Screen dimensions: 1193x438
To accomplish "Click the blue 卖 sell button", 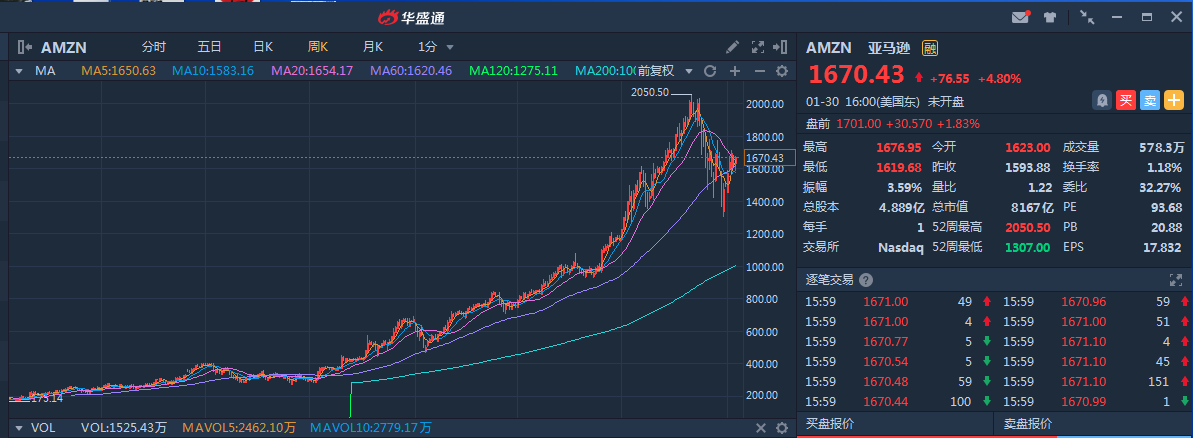I will click(1150, 100).
